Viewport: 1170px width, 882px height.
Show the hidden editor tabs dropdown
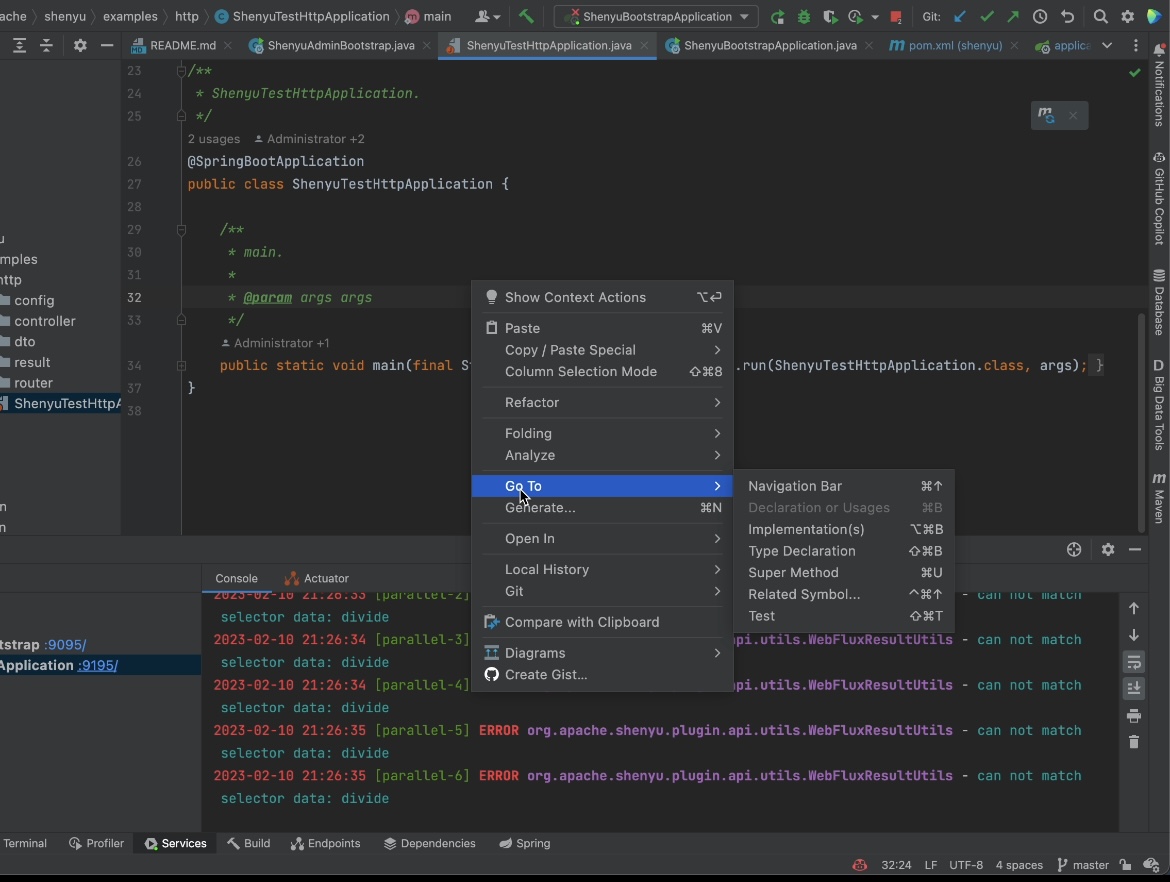pyautogui.click(x=1107, y=46)
